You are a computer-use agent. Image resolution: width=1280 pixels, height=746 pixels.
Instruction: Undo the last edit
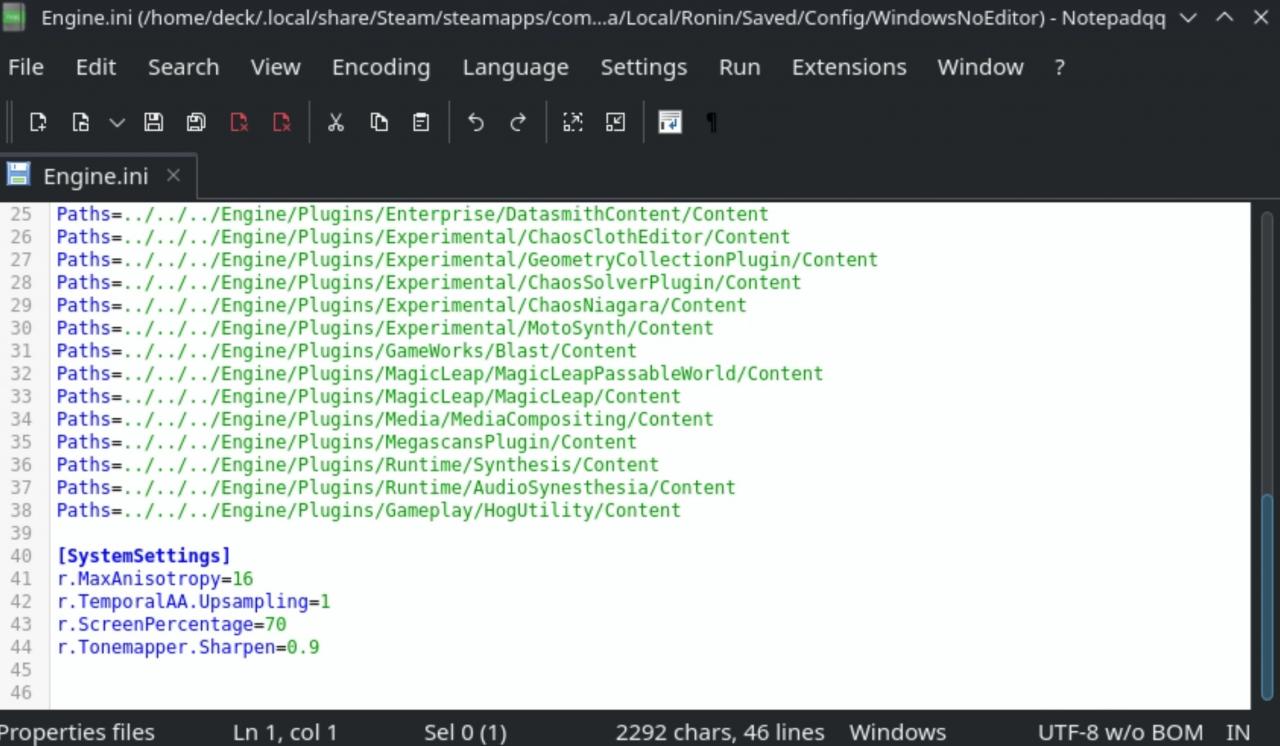tap(476, 122)
